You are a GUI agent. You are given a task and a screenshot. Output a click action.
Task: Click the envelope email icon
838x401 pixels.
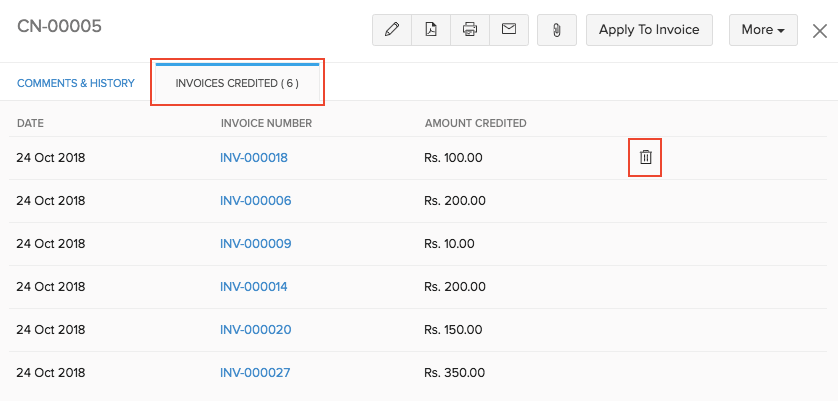pos(509,29)
